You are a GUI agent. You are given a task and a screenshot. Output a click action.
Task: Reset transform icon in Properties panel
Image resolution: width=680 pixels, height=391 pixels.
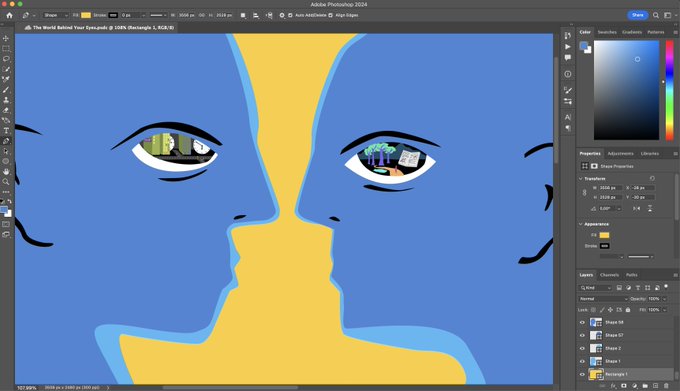click(652, 178)
